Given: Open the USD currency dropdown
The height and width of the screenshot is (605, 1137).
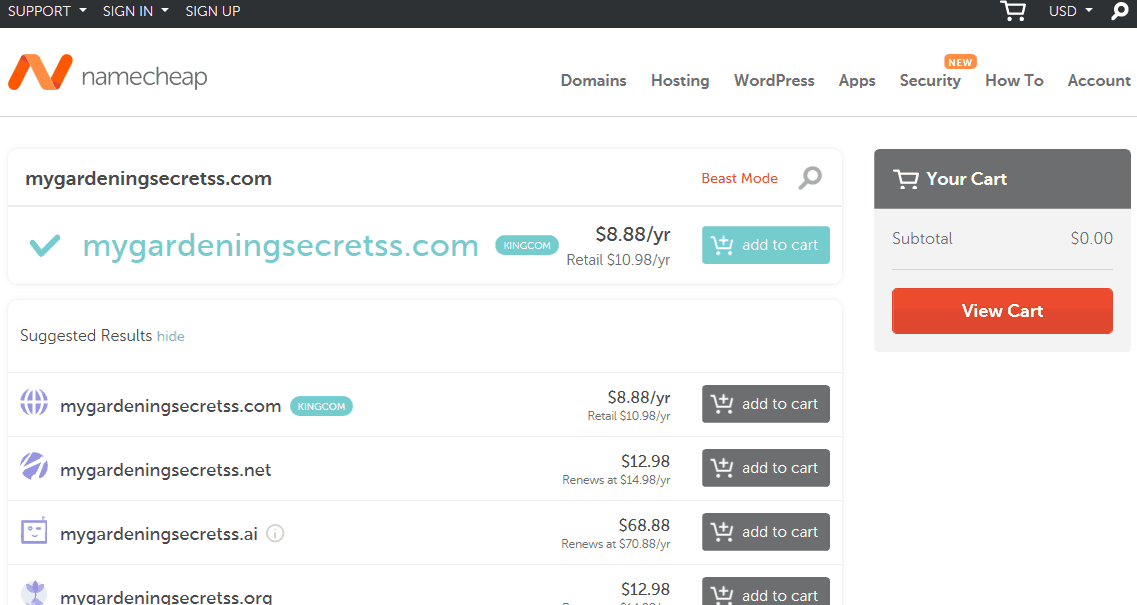Looking at the screenshot, I should tap(1070, 11).
